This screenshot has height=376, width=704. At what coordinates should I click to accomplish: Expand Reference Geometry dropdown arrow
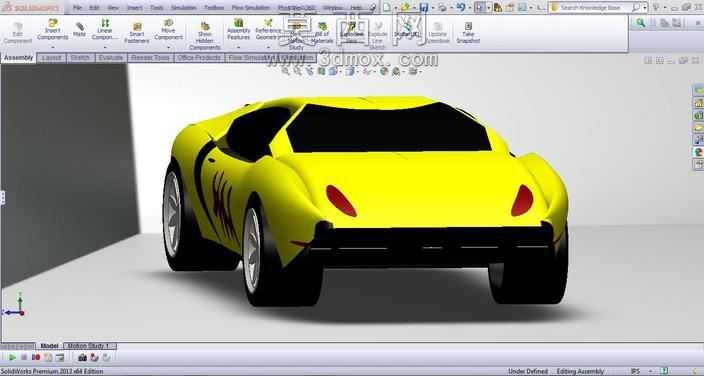(268, 47)
